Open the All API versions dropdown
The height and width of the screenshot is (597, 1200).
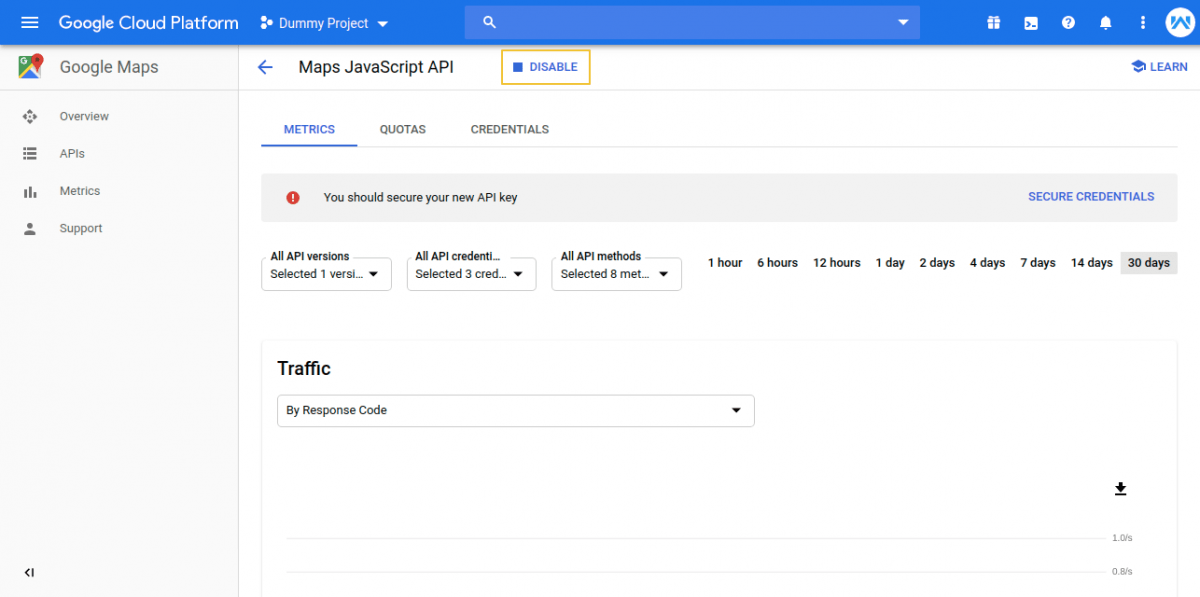click(x=326, y=273)
